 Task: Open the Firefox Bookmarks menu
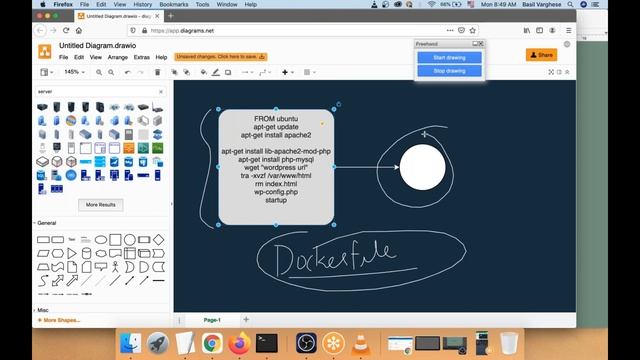173,4
